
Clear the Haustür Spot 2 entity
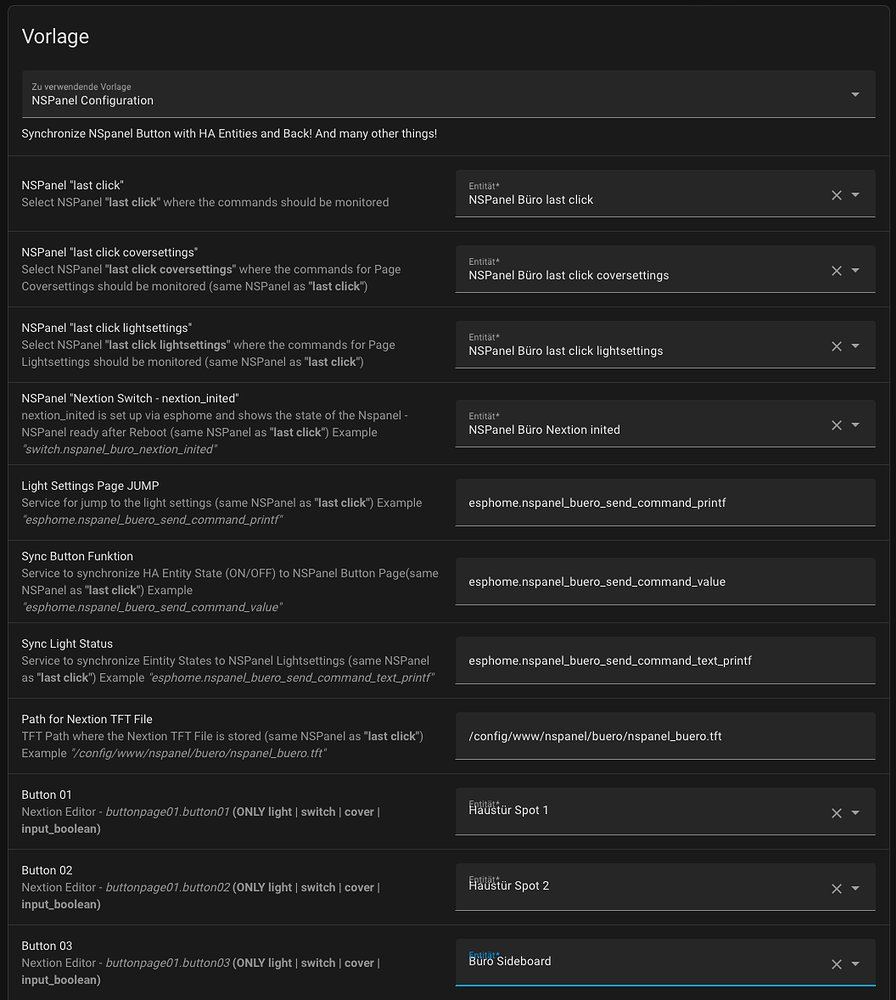[x=837, y=889]
